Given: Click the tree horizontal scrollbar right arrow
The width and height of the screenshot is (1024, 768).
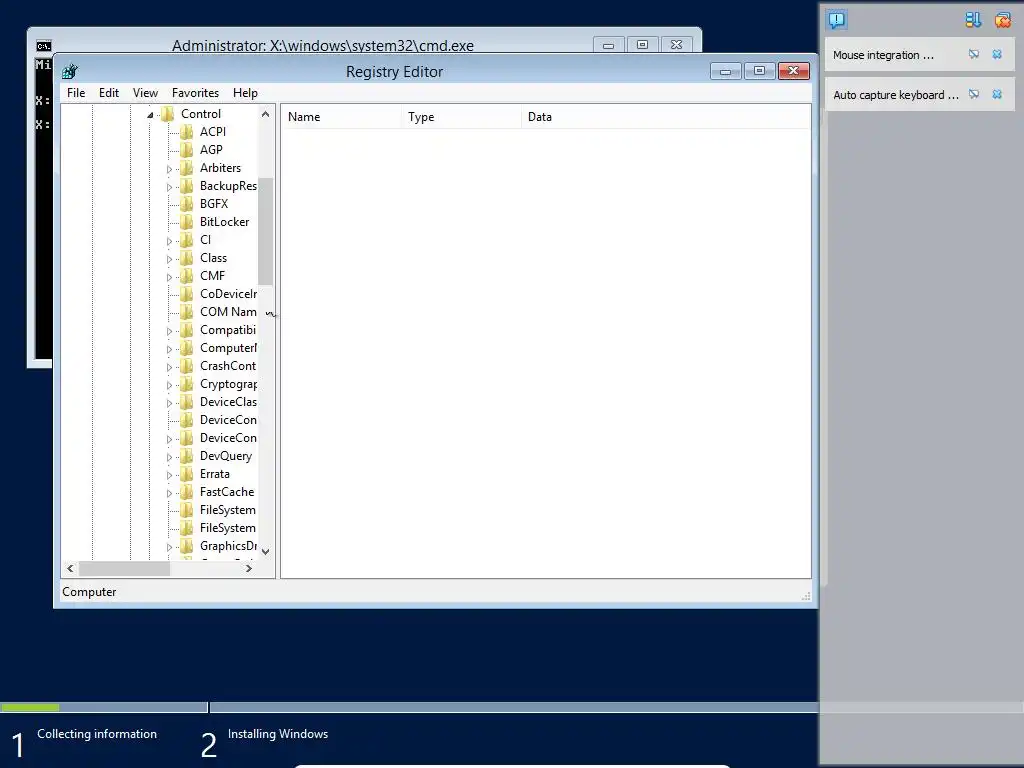Looking at the screenshot, I should 249,569.
